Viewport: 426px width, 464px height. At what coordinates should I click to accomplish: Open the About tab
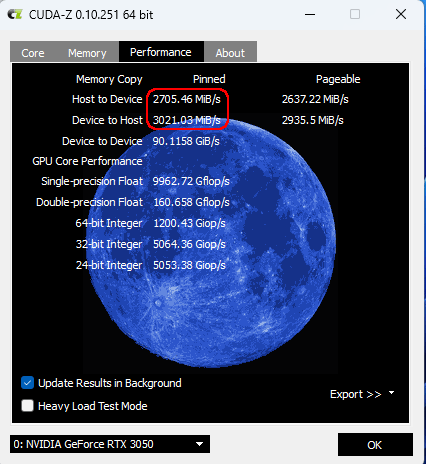230,53
